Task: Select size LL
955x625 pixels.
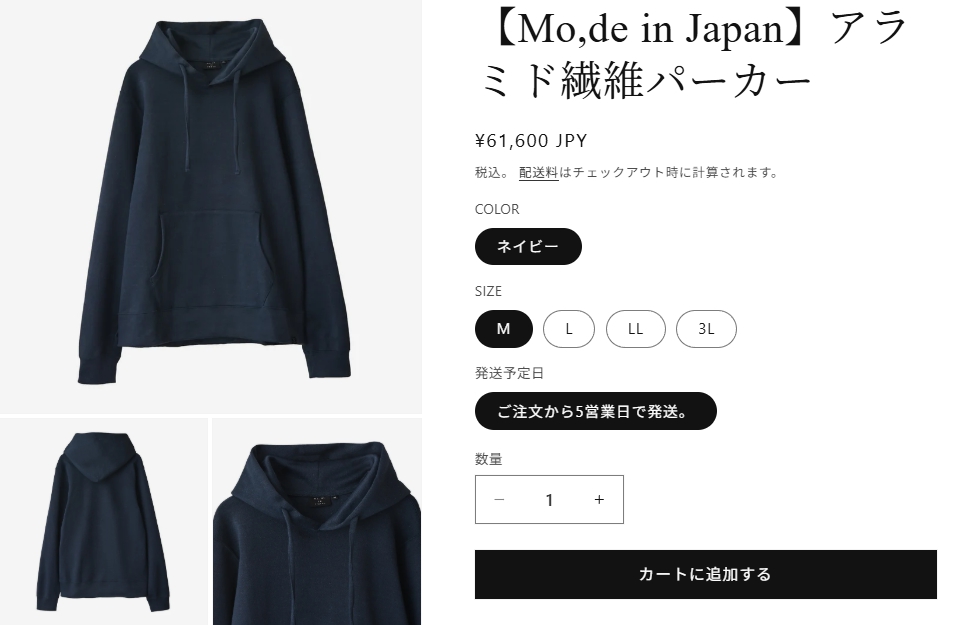Action: point(635,329)
